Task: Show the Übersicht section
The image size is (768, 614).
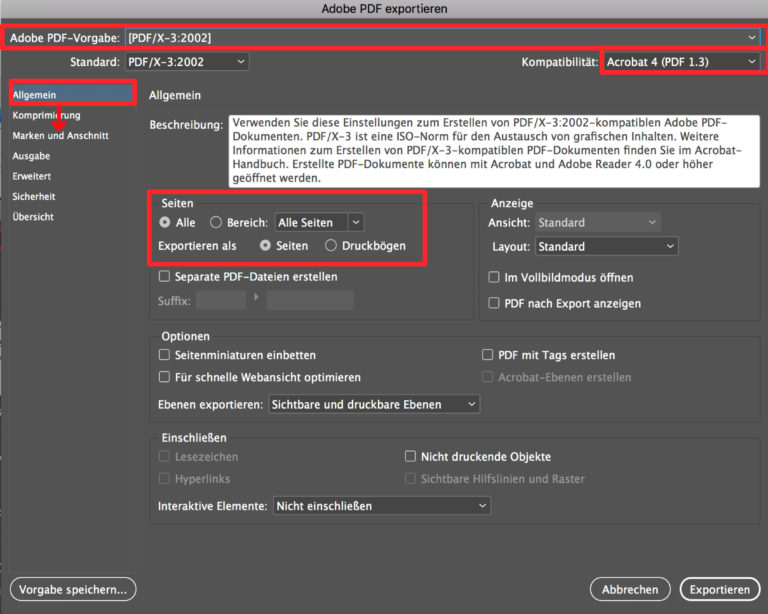Action: pos(33,217)
